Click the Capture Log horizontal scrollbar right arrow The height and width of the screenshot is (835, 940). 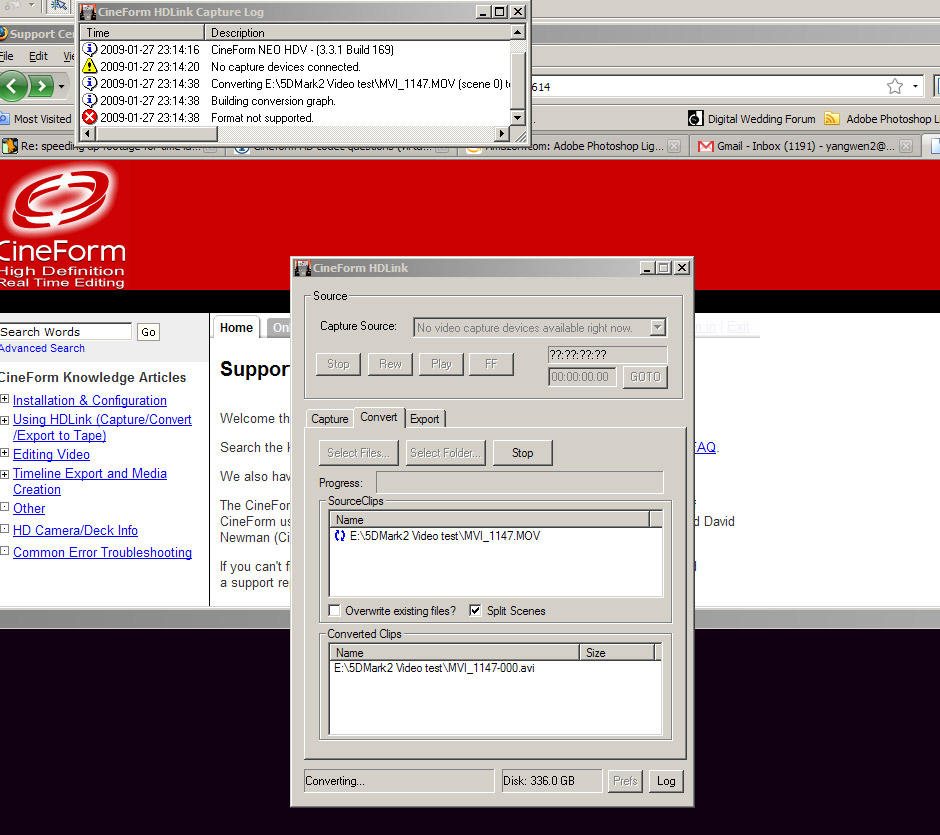502,134
